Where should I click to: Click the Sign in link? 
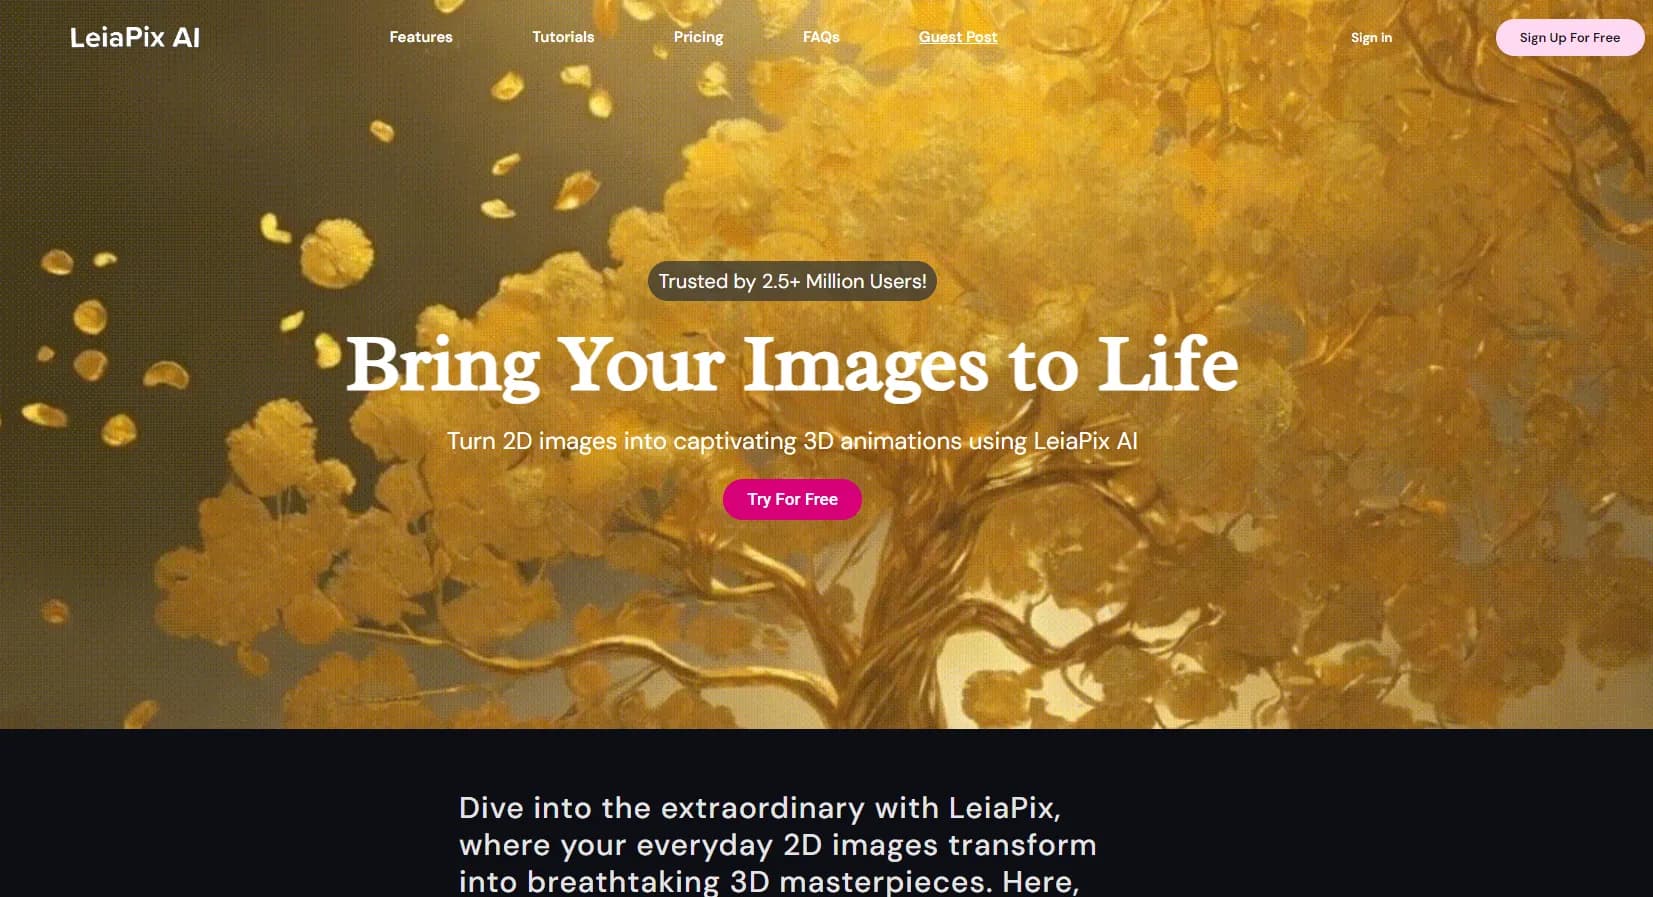point(1371,38)
